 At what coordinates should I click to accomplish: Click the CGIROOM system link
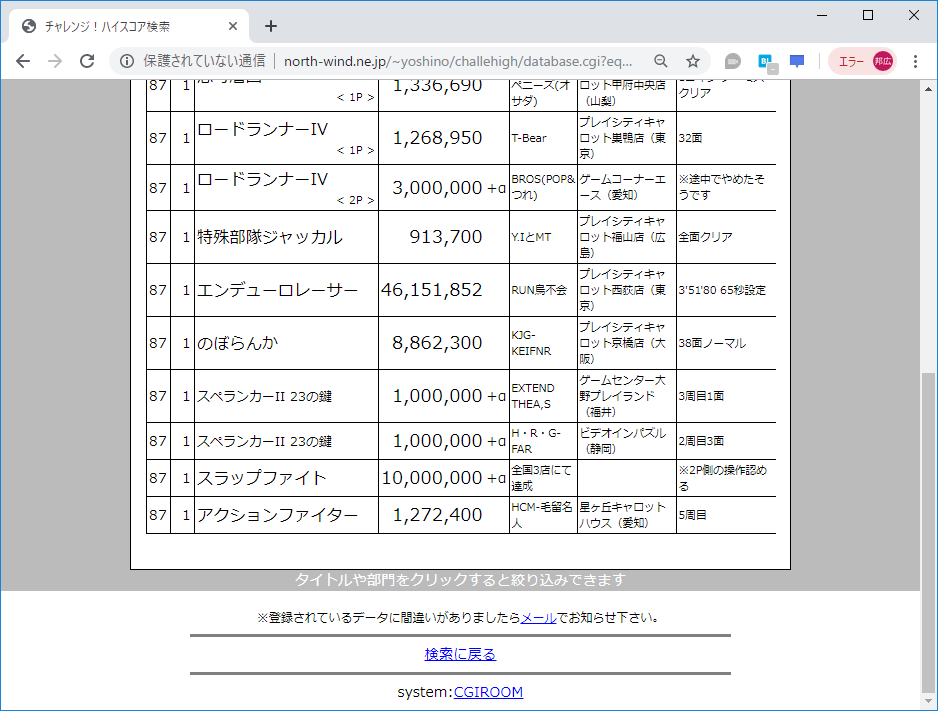tap(488, 691)
